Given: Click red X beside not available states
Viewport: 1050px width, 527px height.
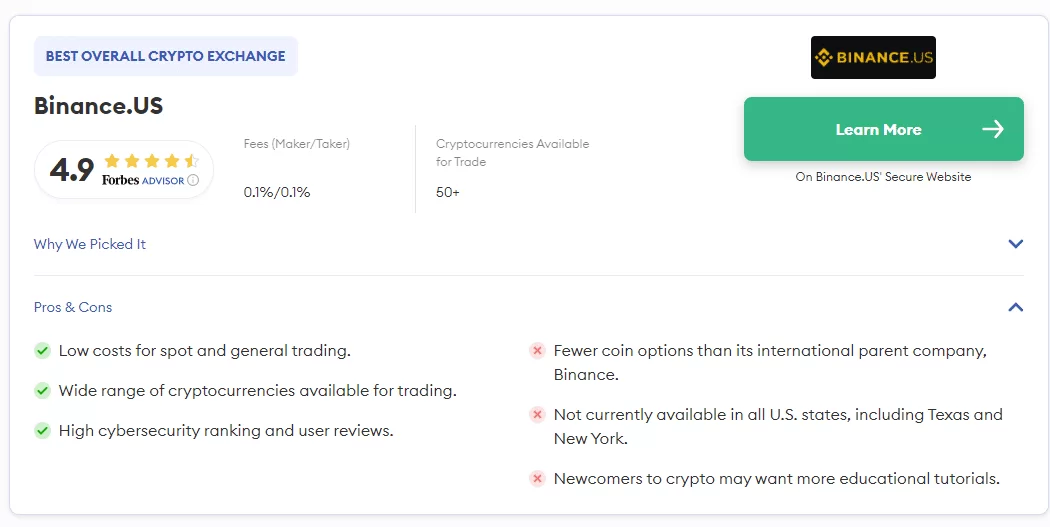Looking at the screenshot, I should click(537, 414).
